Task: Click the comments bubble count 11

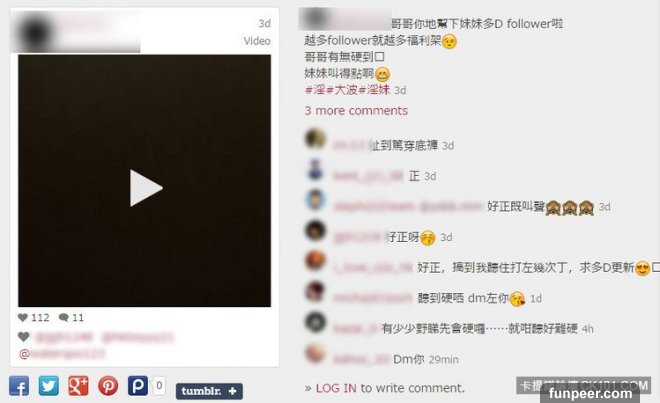Action: pos(71,318)
